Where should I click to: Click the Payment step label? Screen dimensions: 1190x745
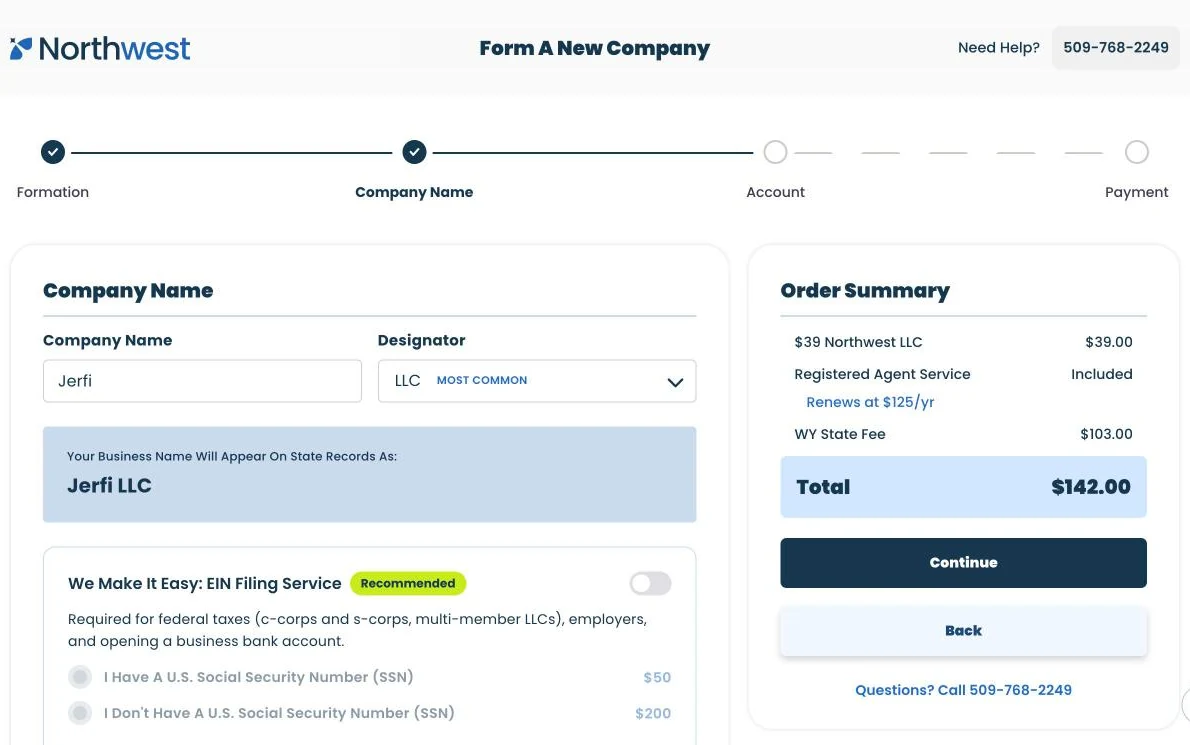[1136, 192]
